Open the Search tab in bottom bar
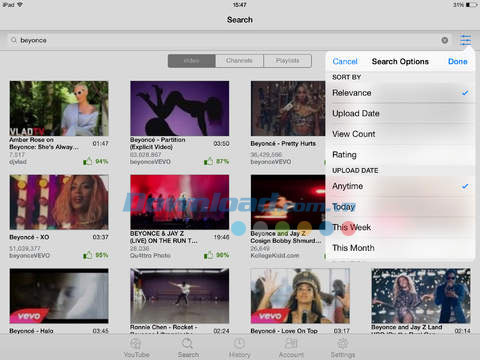 point(188,348)
